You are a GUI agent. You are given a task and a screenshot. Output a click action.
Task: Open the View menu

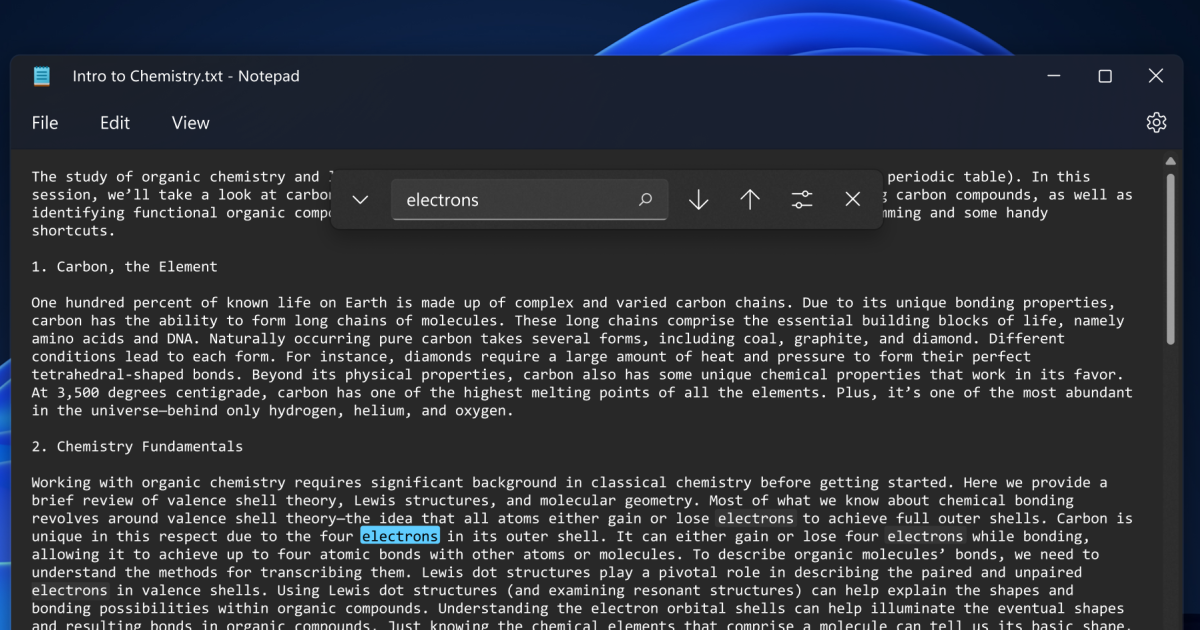[189, 122]
